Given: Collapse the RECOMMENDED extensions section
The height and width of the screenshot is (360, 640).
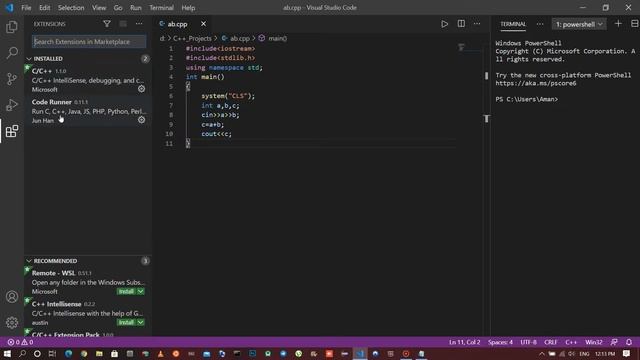Looking at the screenshot, I should [x=29, y=261].
